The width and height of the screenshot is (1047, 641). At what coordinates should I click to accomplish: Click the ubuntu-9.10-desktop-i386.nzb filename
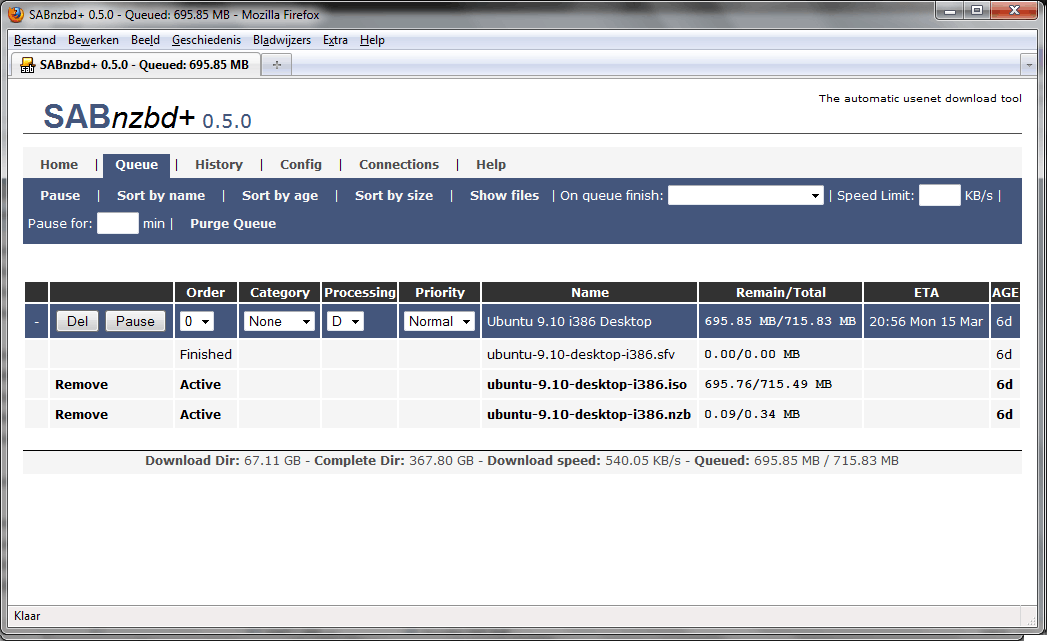pyautogui.click(x=589, y=415)
